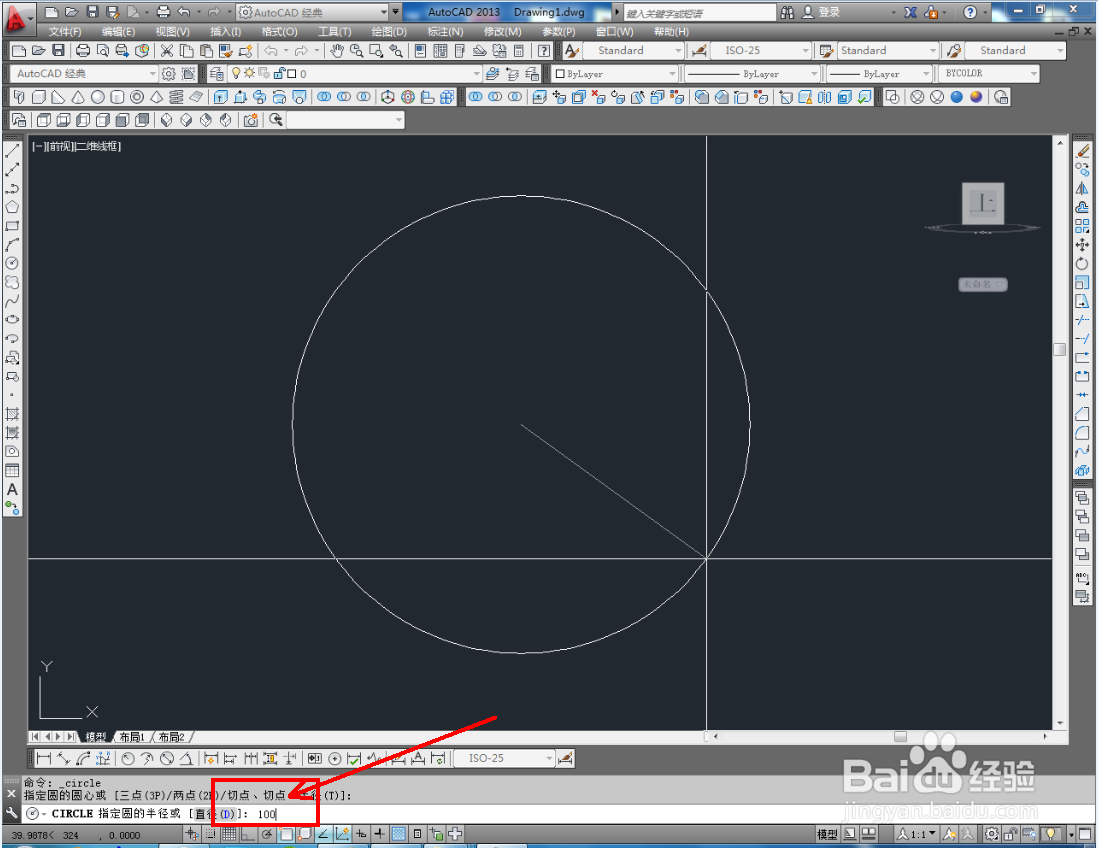Click the search keyword input box
Image resolution: width=1098 pixels, height=848 pixels.
click(699, 13)
